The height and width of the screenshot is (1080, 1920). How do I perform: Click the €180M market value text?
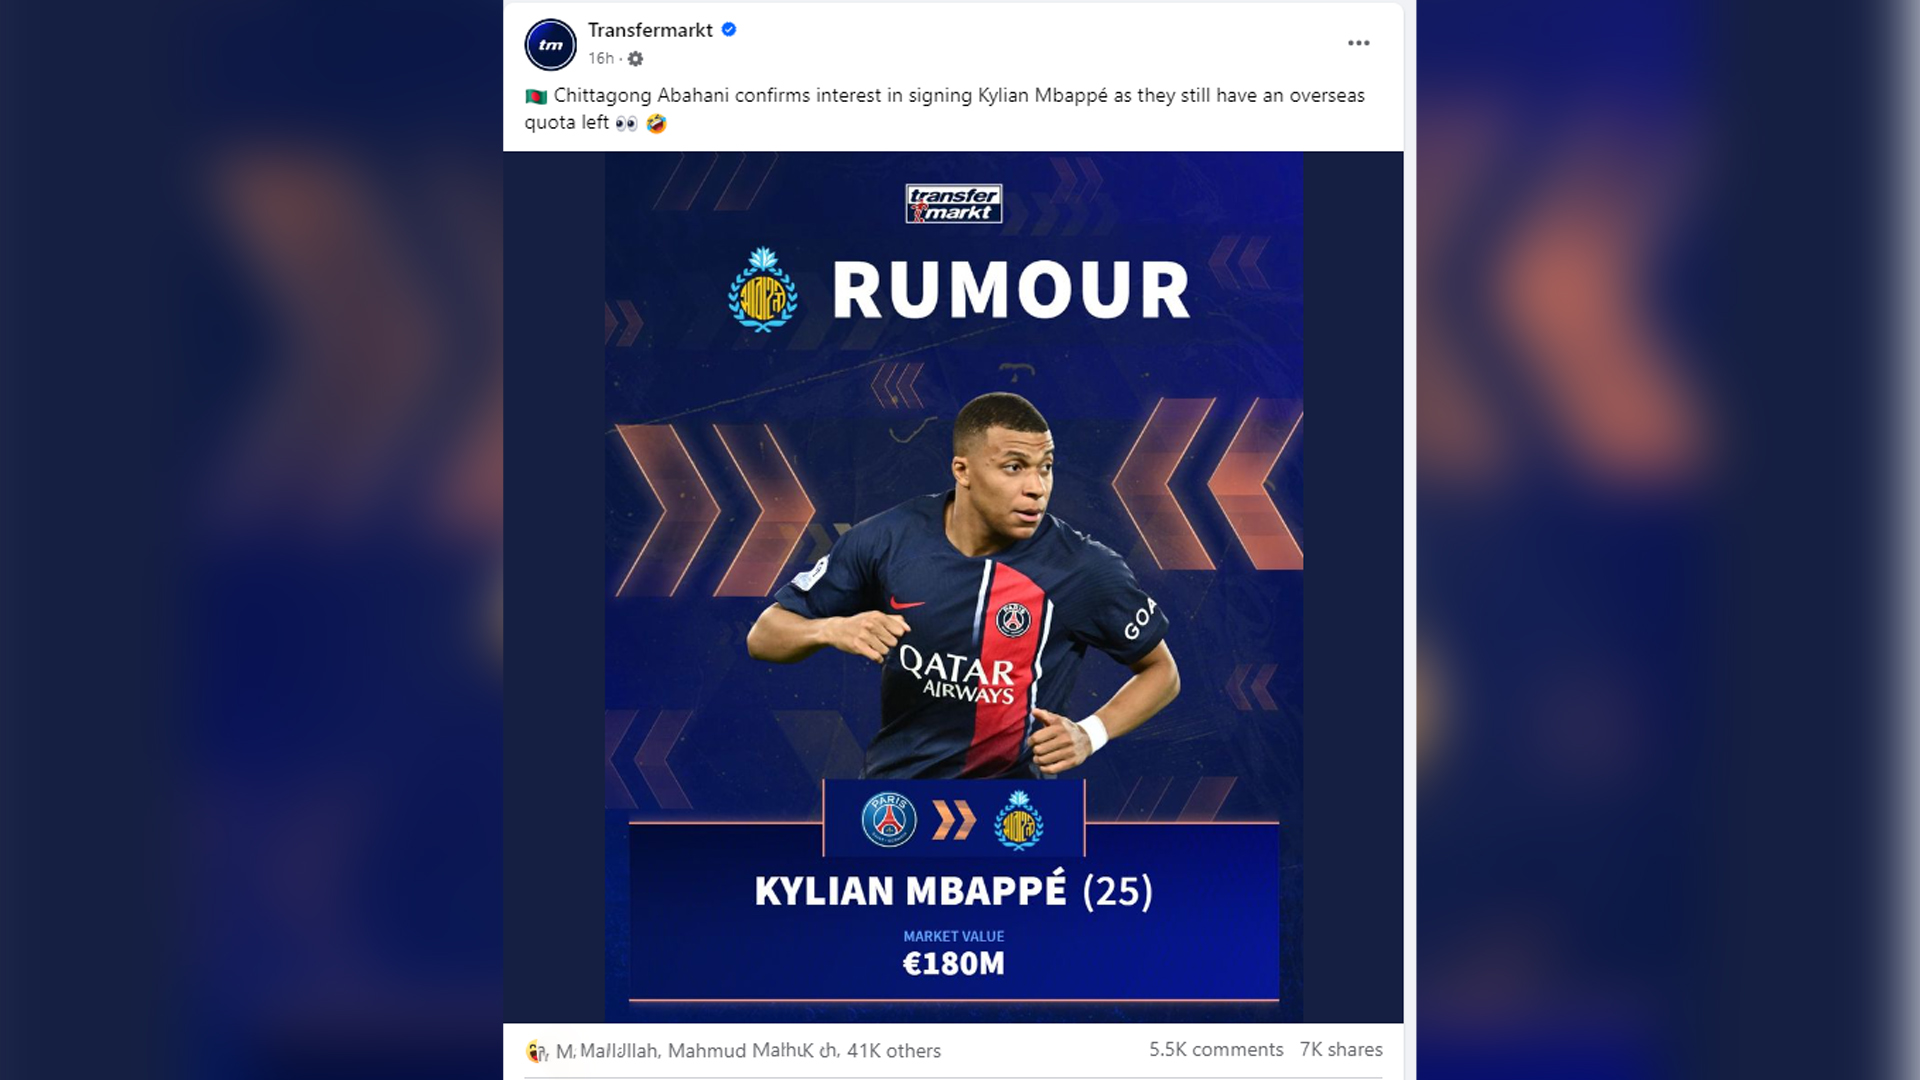(954, 964)
